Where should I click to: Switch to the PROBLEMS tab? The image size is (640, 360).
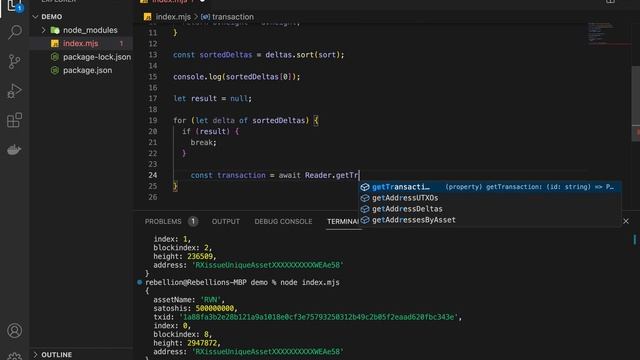pyautogui.click(x=163, y=221)
